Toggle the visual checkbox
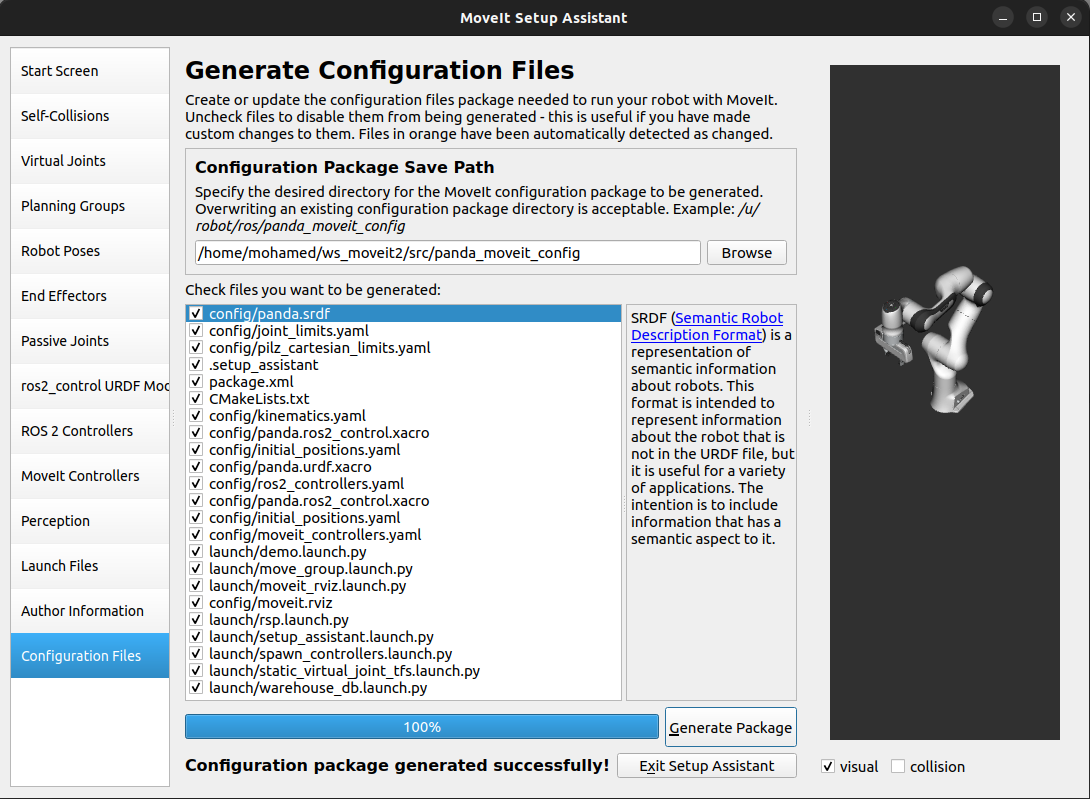Screen dimensions: 1090x799 (828, 766)
